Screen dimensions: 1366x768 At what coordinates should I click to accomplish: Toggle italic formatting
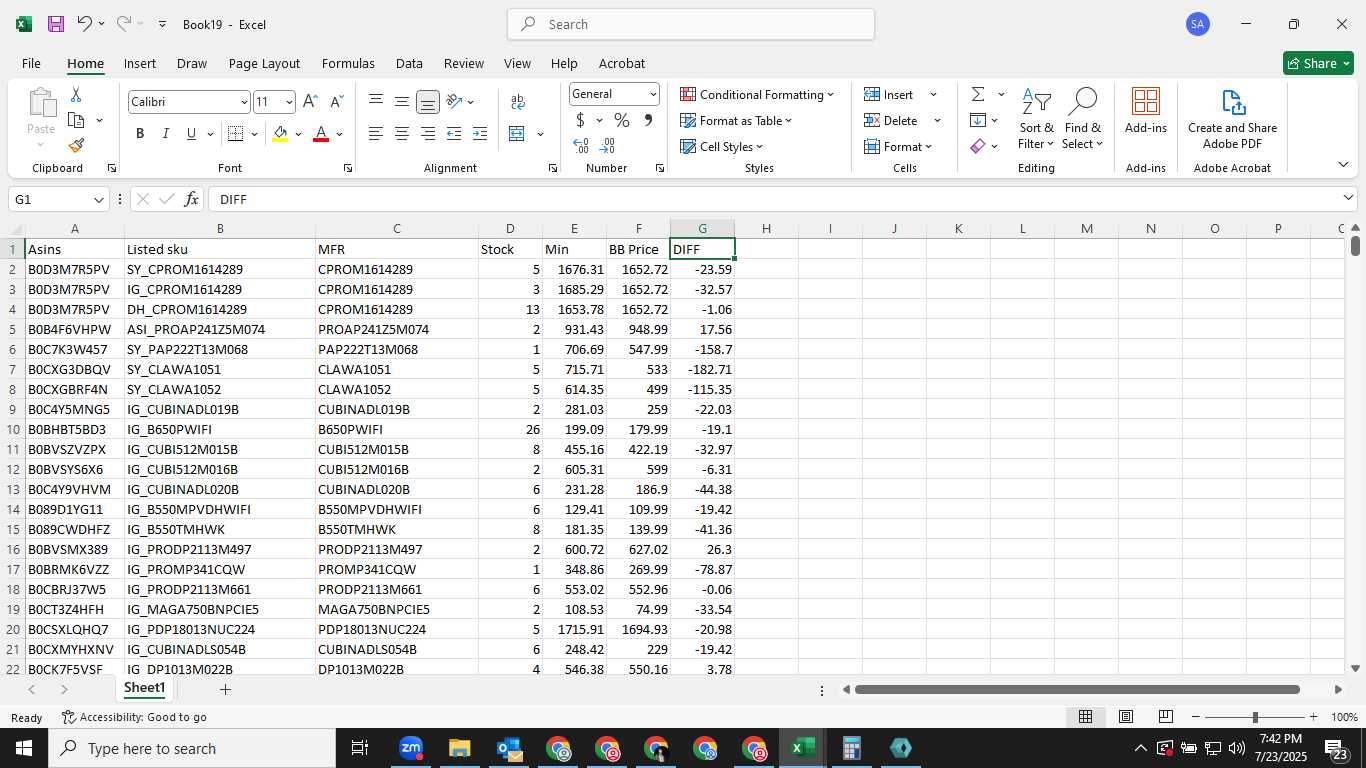pos(166,134)
